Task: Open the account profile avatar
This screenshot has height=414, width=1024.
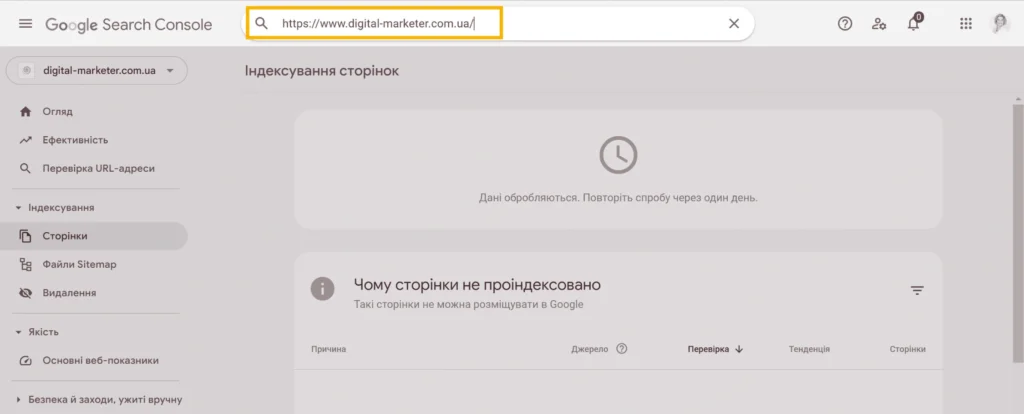Action: point(1000,24)
